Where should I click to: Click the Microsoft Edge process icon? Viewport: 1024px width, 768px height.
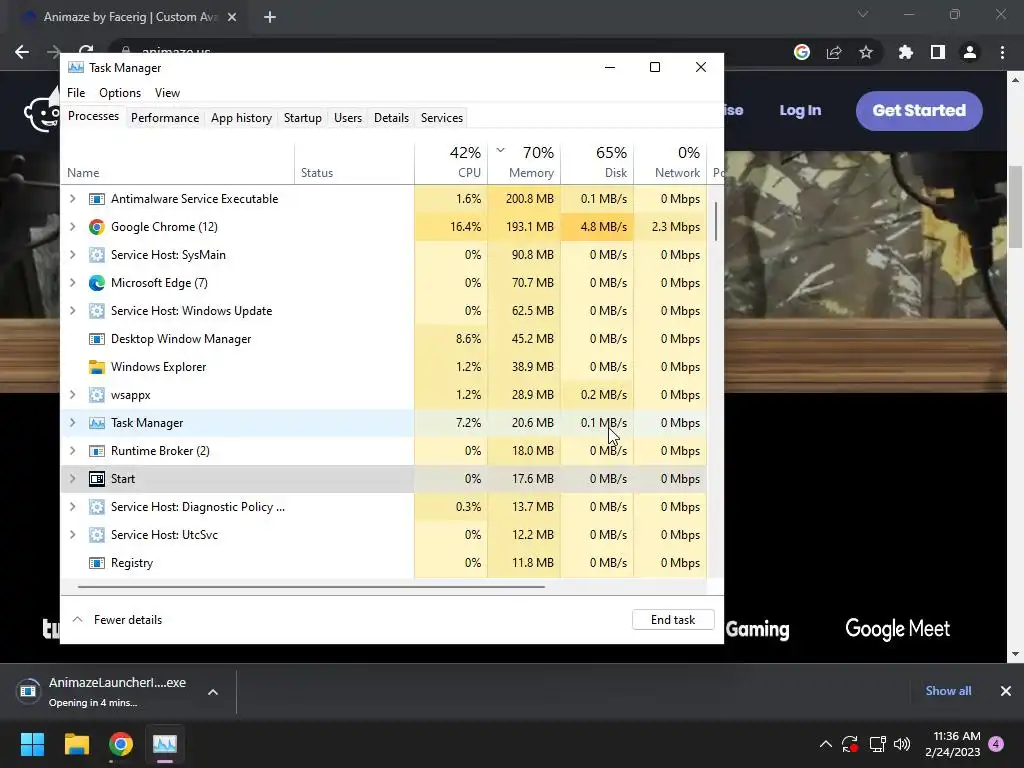97,283
